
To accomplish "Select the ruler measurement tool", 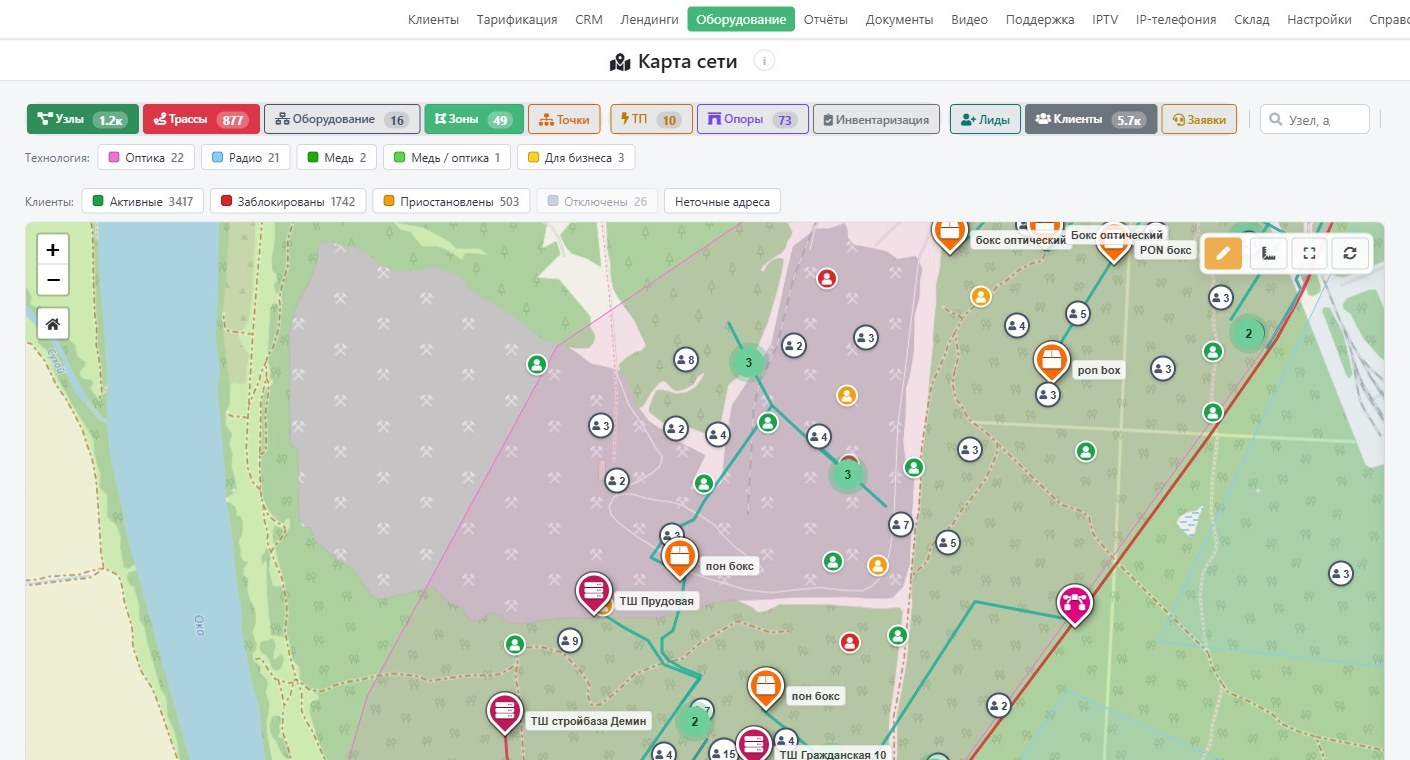I will tap(1268, 253).
